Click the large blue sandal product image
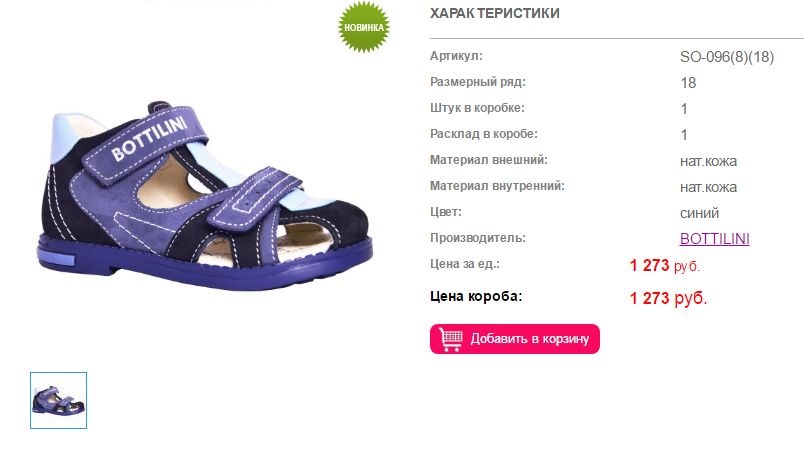The width and height of the screenshot is (804, 459). 205,195
